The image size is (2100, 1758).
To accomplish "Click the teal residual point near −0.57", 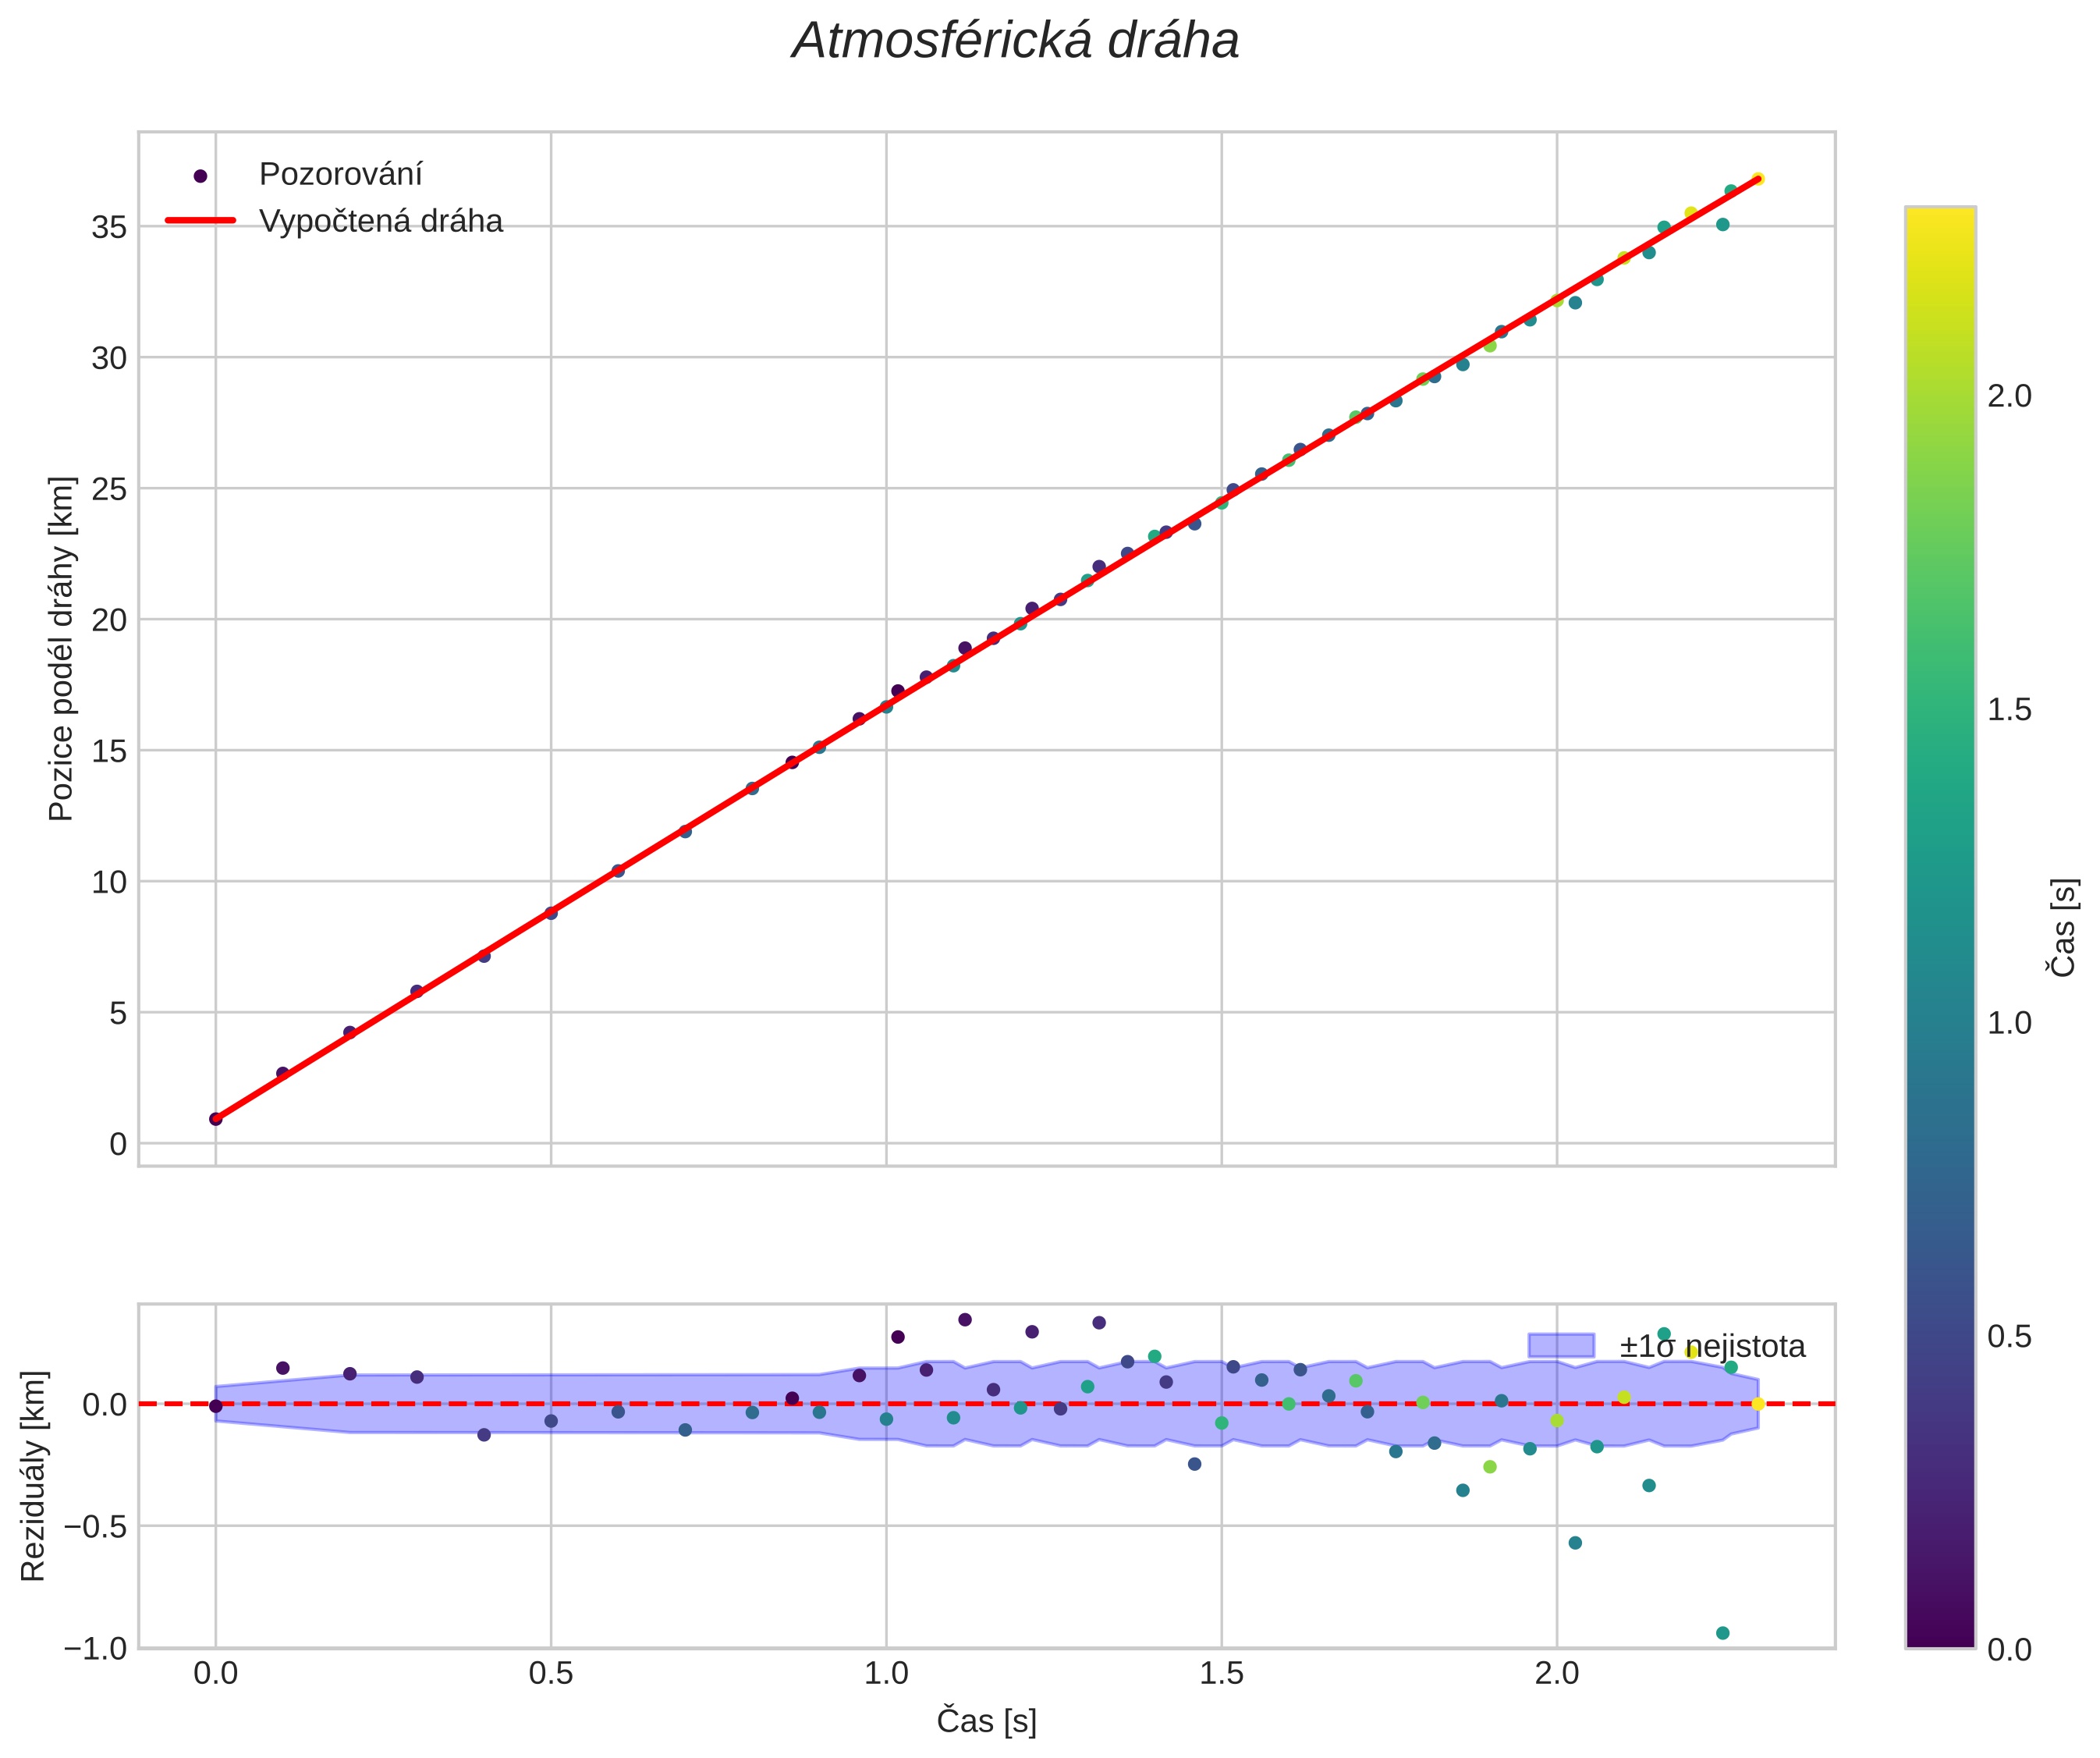I will coord(1575,1543).
